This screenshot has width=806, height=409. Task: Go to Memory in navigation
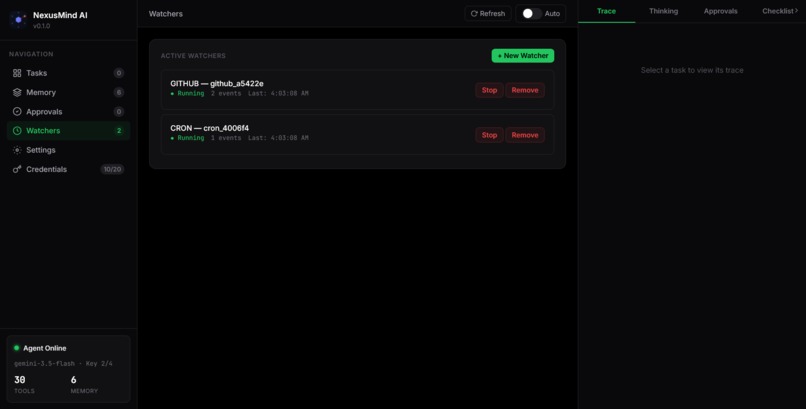point(68,92)
